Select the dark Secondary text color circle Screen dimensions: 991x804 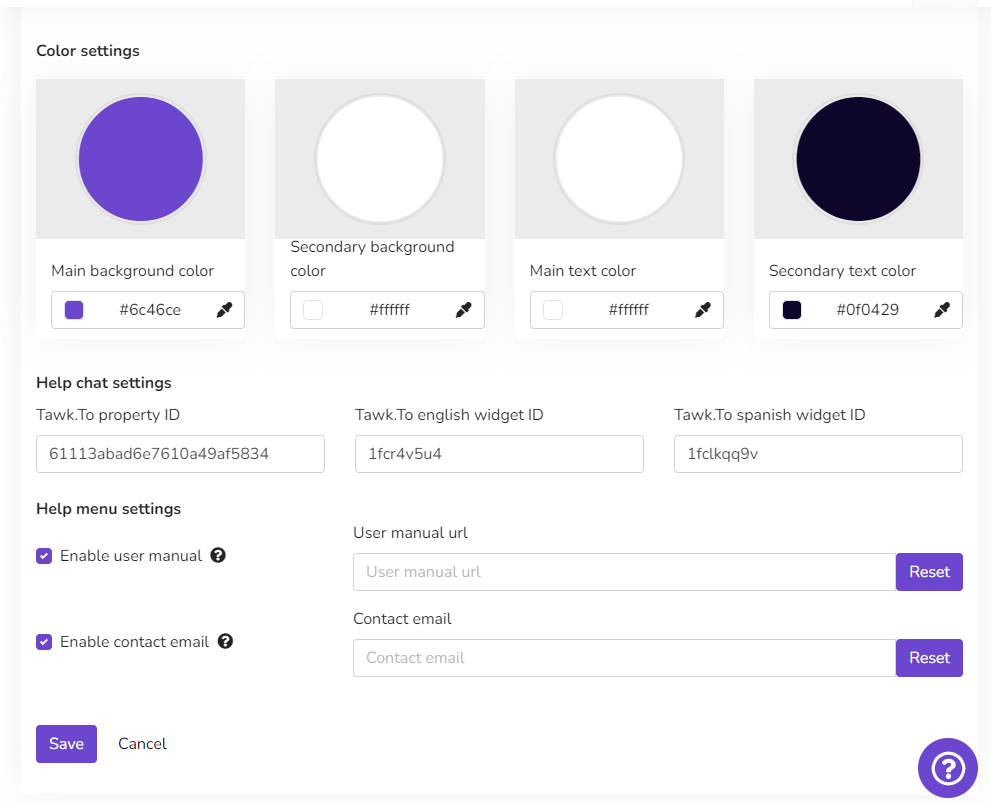tap(858, 159)
